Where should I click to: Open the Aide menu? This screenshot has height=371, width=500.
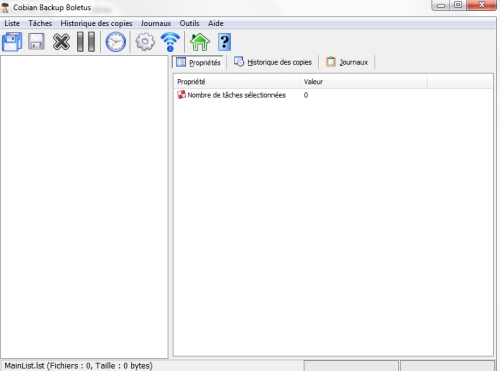tap(216, 23)
